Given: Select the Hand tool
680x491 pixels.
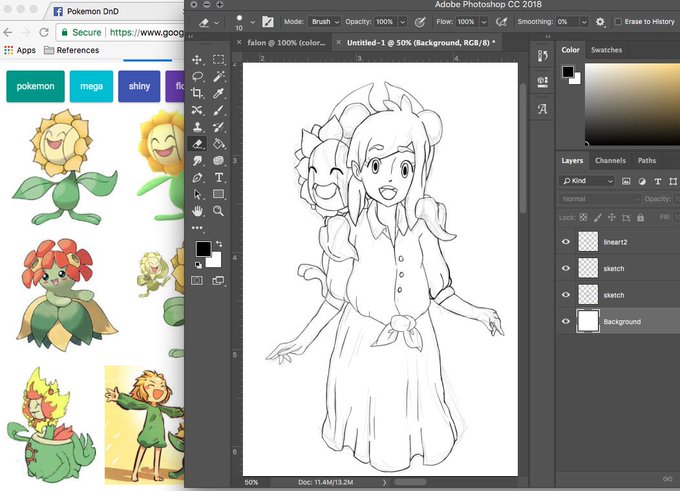Looking at the screenshot, I should pos(197,211).
